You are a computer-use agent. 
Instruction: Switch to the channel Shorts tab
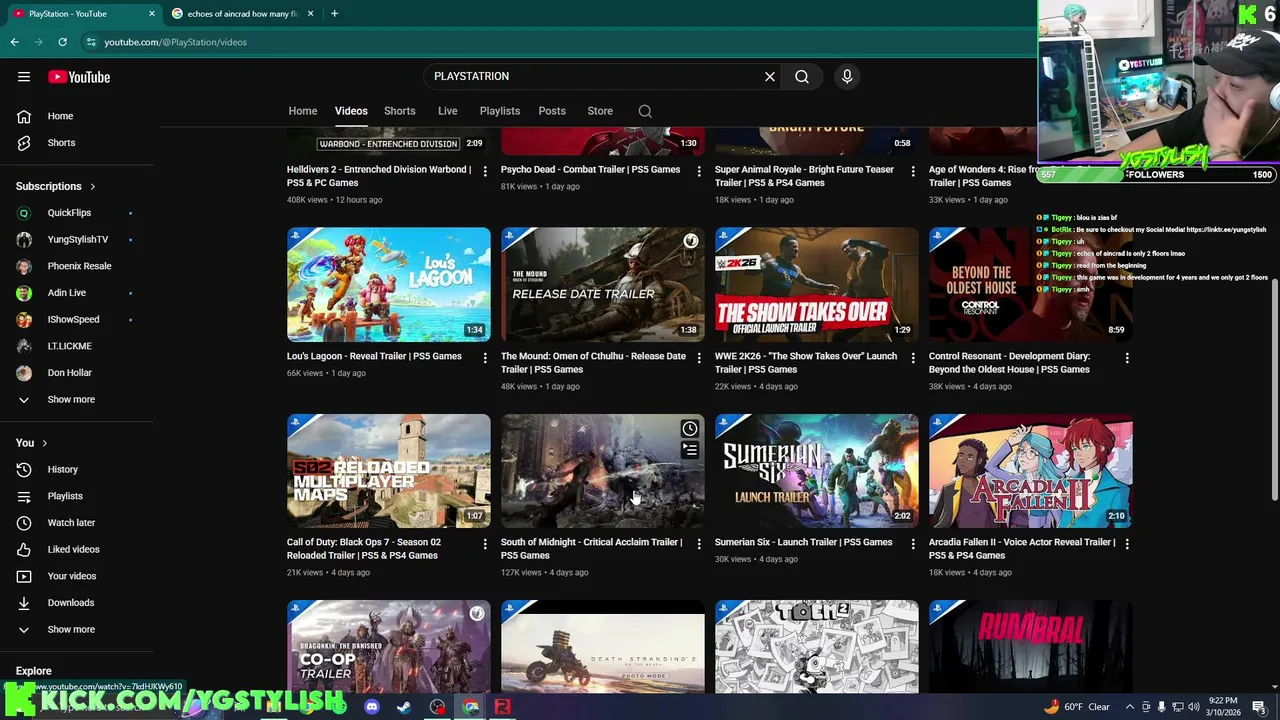[400, 111]
